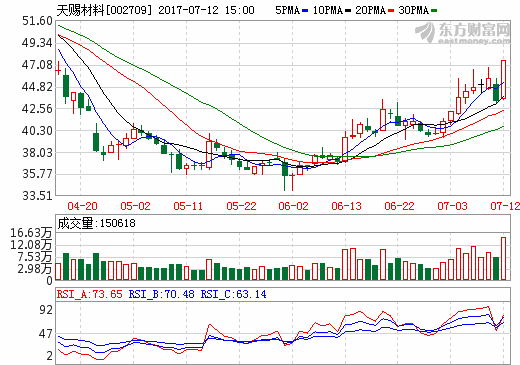Viewport: 520px width, 365px height.
Task: Click the black doji cross candlestick in July
Action: [481, 85]
